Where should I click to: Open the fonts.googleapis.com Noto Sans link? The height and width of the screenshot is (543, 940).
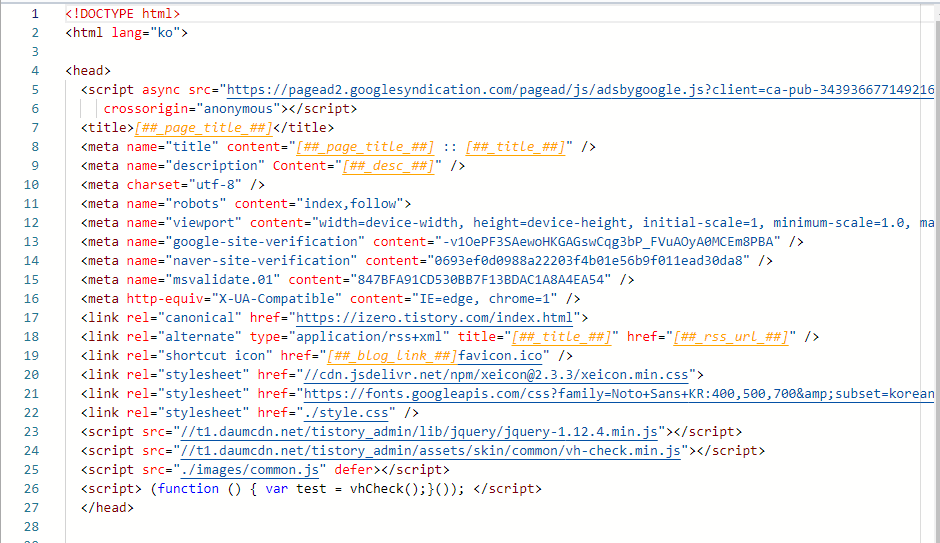point(619,394)
